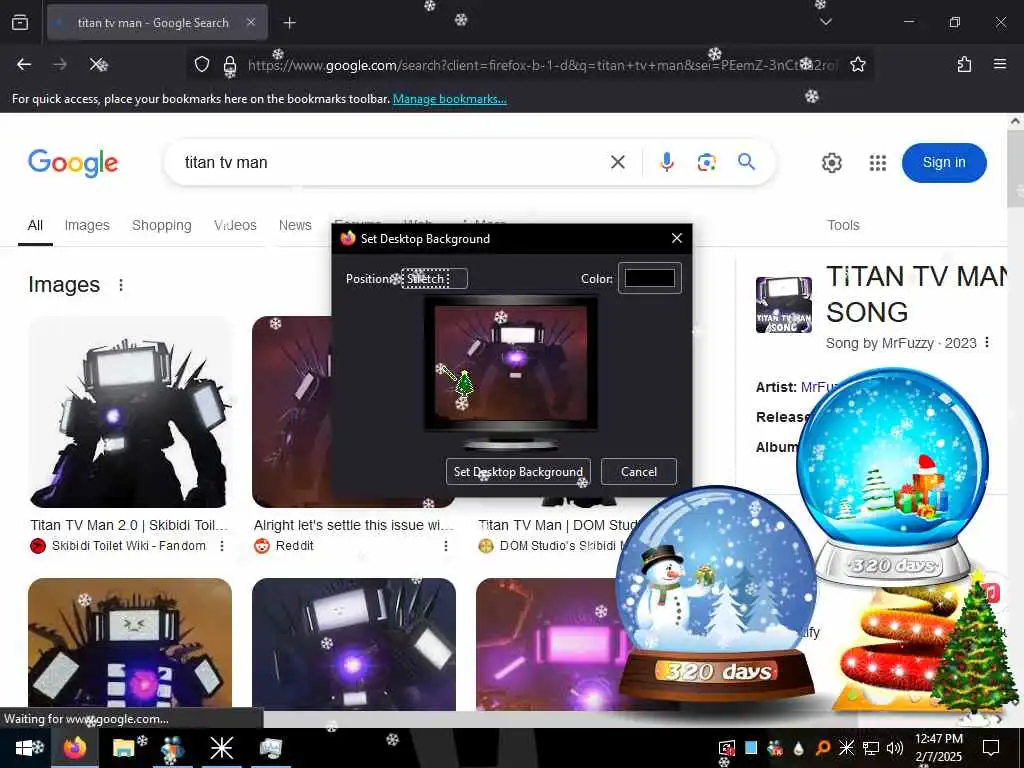1024x768 pixels.
Task: Open a new browser tab
Action: point(289,23)
